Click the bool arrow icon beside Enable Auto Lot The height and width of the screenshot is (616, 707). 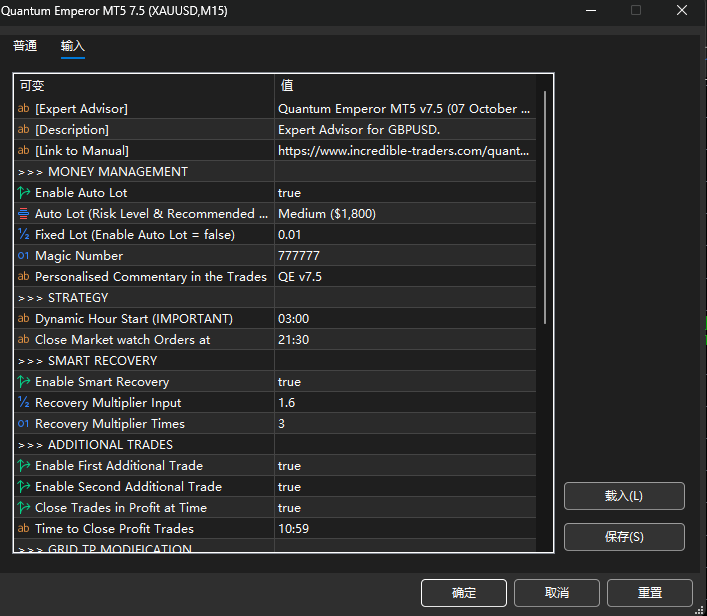tap(23, 193)
